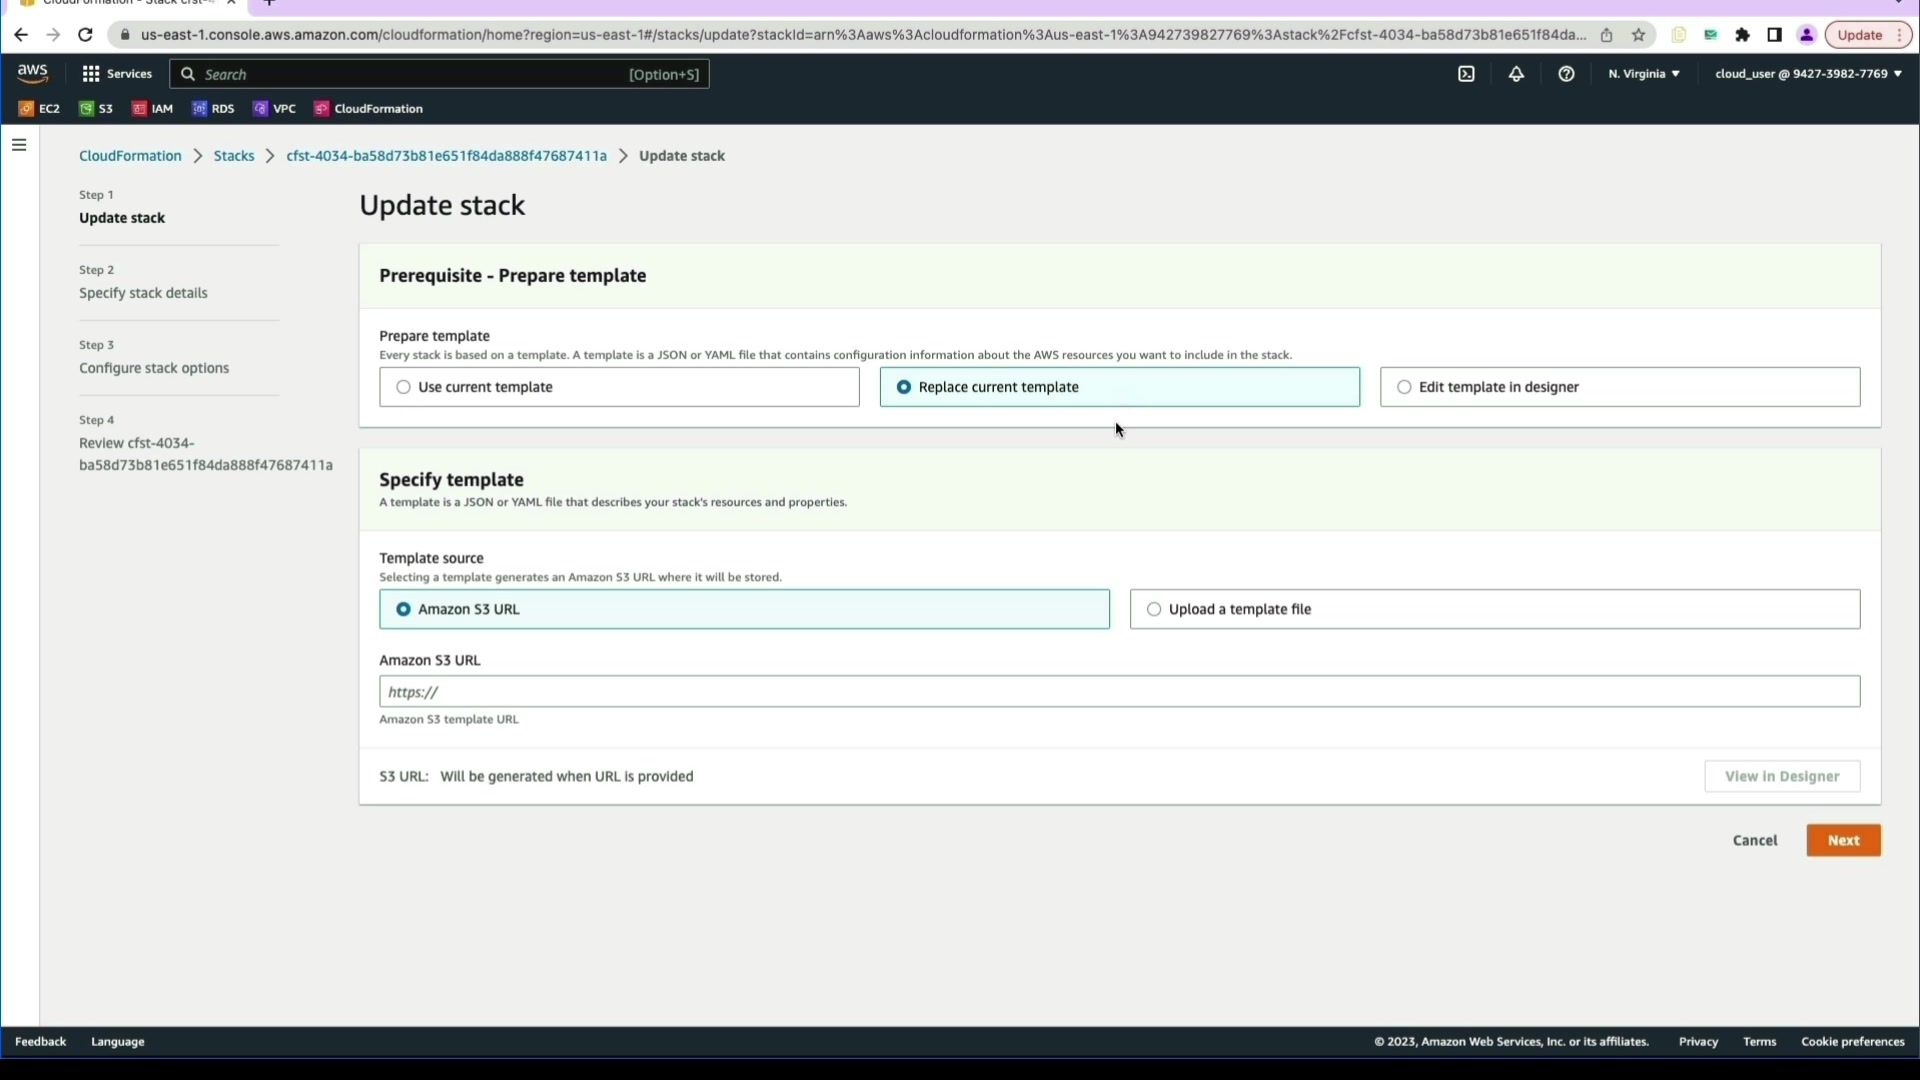Bookmark this page with star icon
This screenshot has width=1920, height=1080.
click(x=1638, y=35)
